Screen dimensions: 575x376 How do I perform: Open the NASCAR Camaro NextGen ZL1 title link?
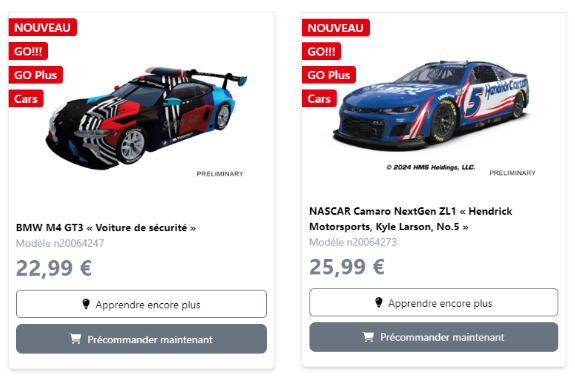point(411,219)
